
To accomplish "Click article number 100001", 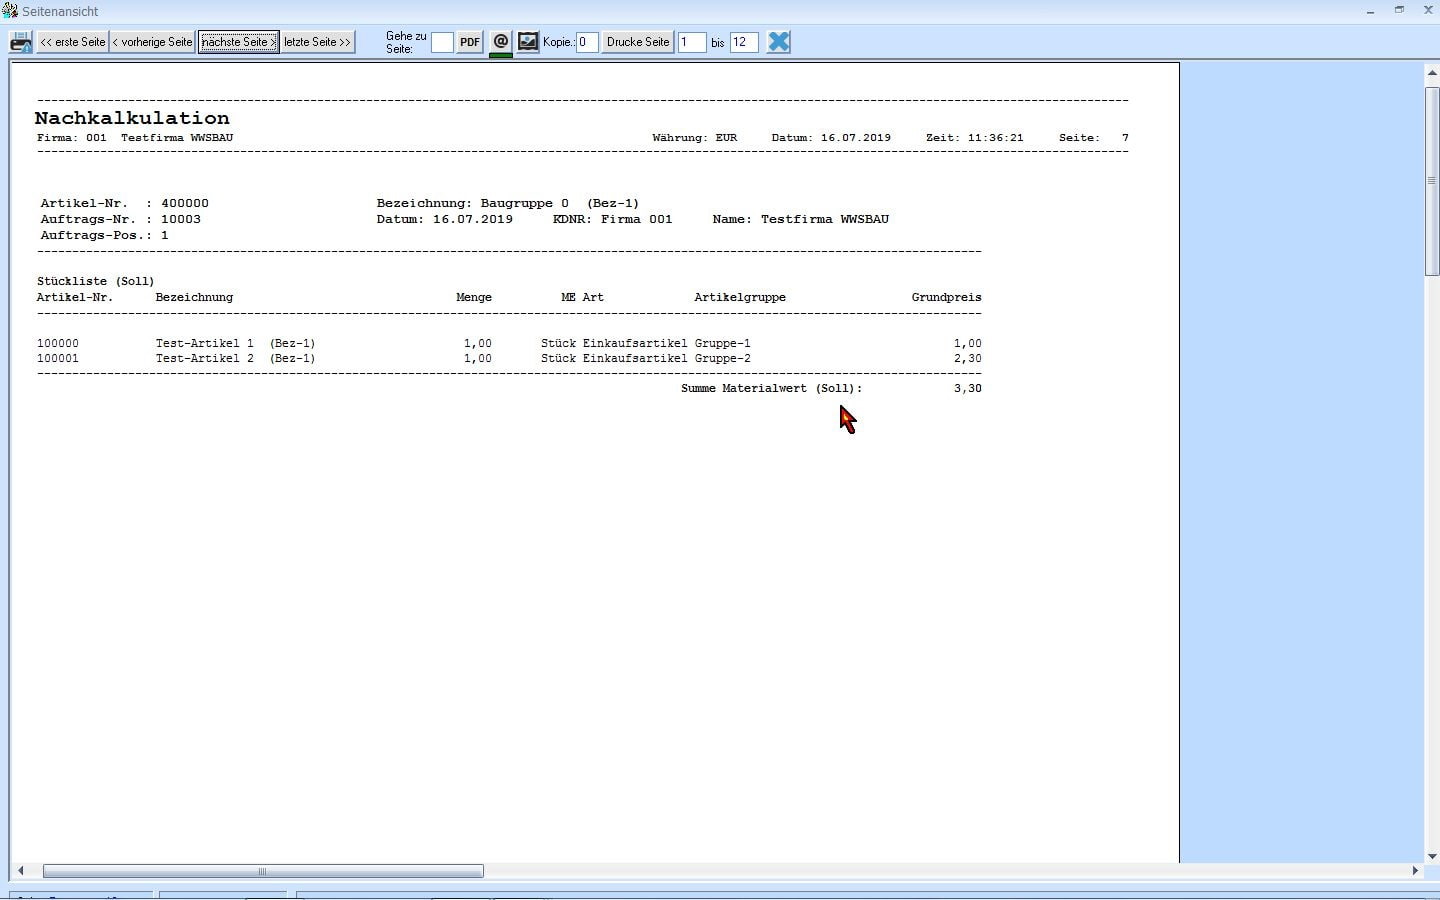I will coord(58,358).
